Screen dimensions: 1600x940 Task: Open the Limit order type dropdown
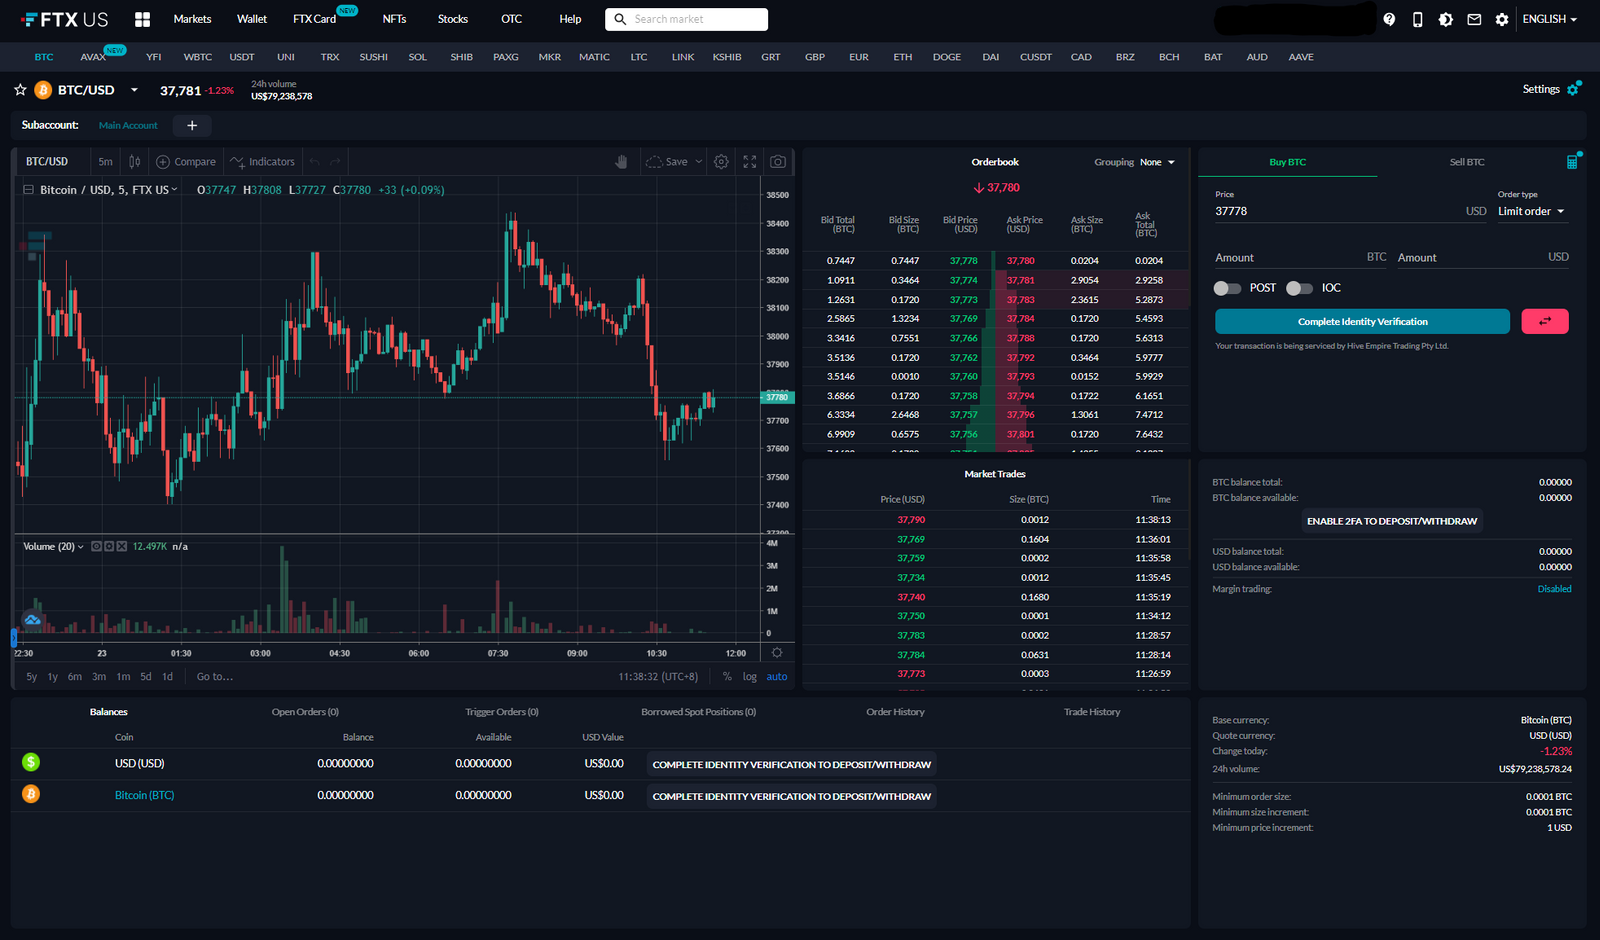1531,211
